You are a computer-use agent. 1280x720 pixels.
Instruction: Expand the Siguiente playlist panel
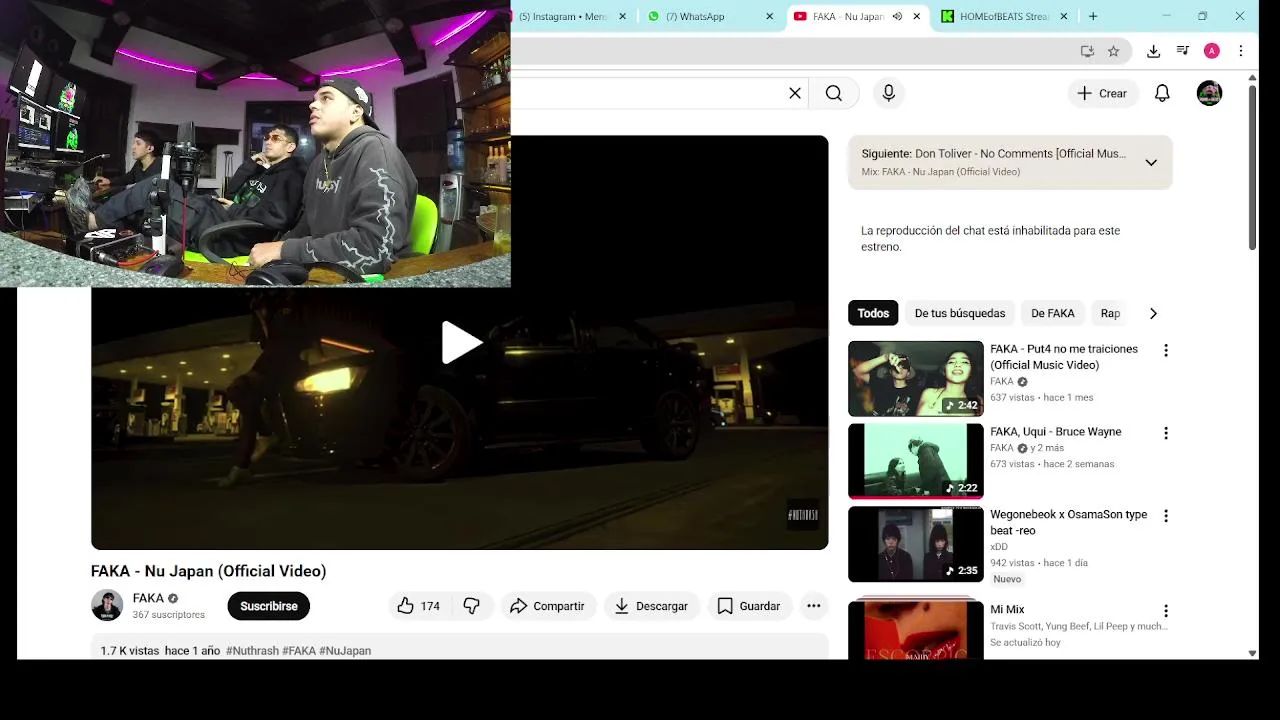point(1151,162)
